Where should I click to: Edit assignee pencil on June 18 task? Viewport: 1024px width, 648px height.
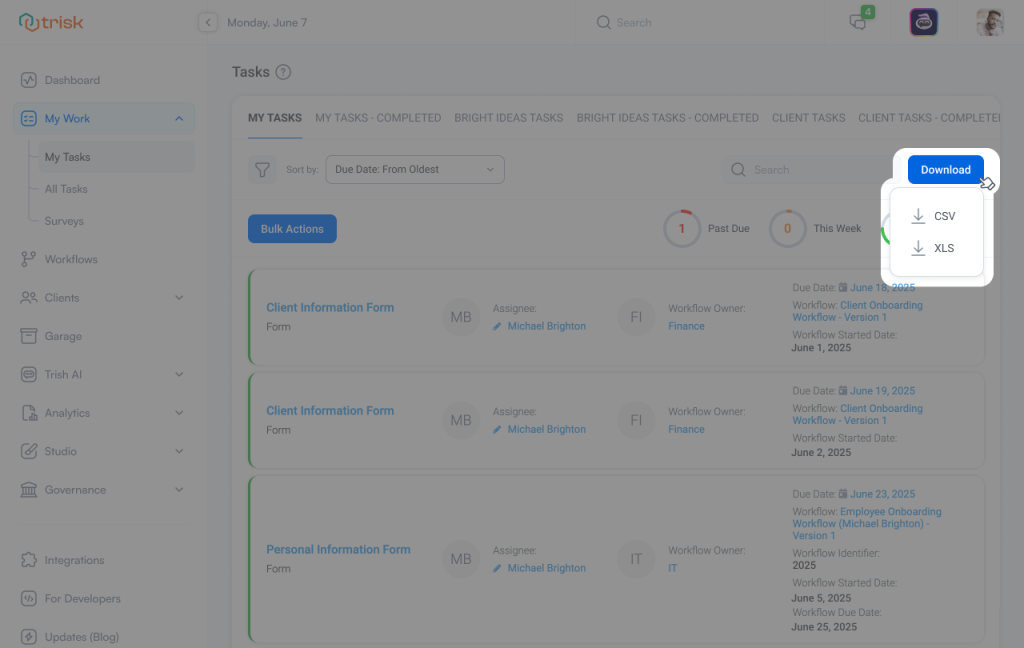click(497, 326)
